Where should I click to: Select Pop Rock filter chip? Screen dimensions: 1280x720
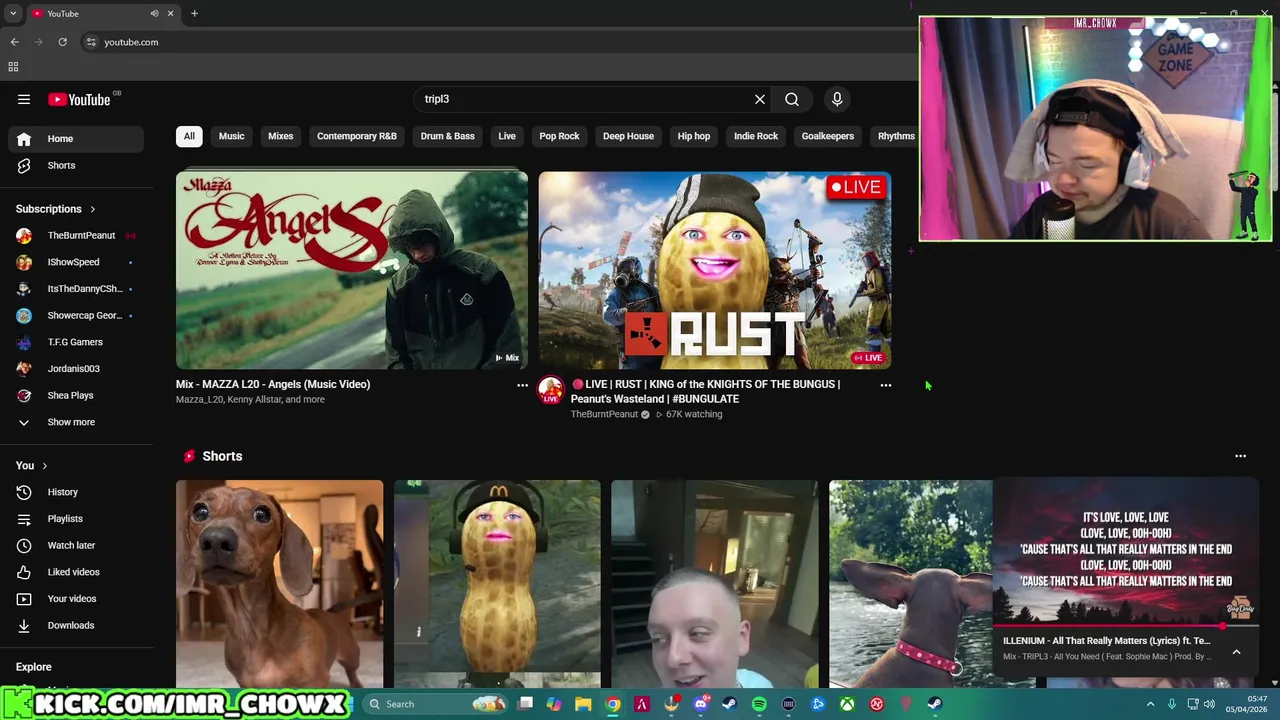coord(559,136)
